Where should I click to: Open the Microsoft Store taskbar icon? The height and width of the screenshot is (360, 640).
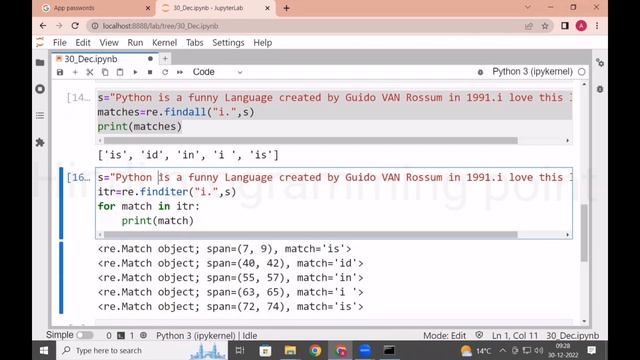[x=265, y=351]
